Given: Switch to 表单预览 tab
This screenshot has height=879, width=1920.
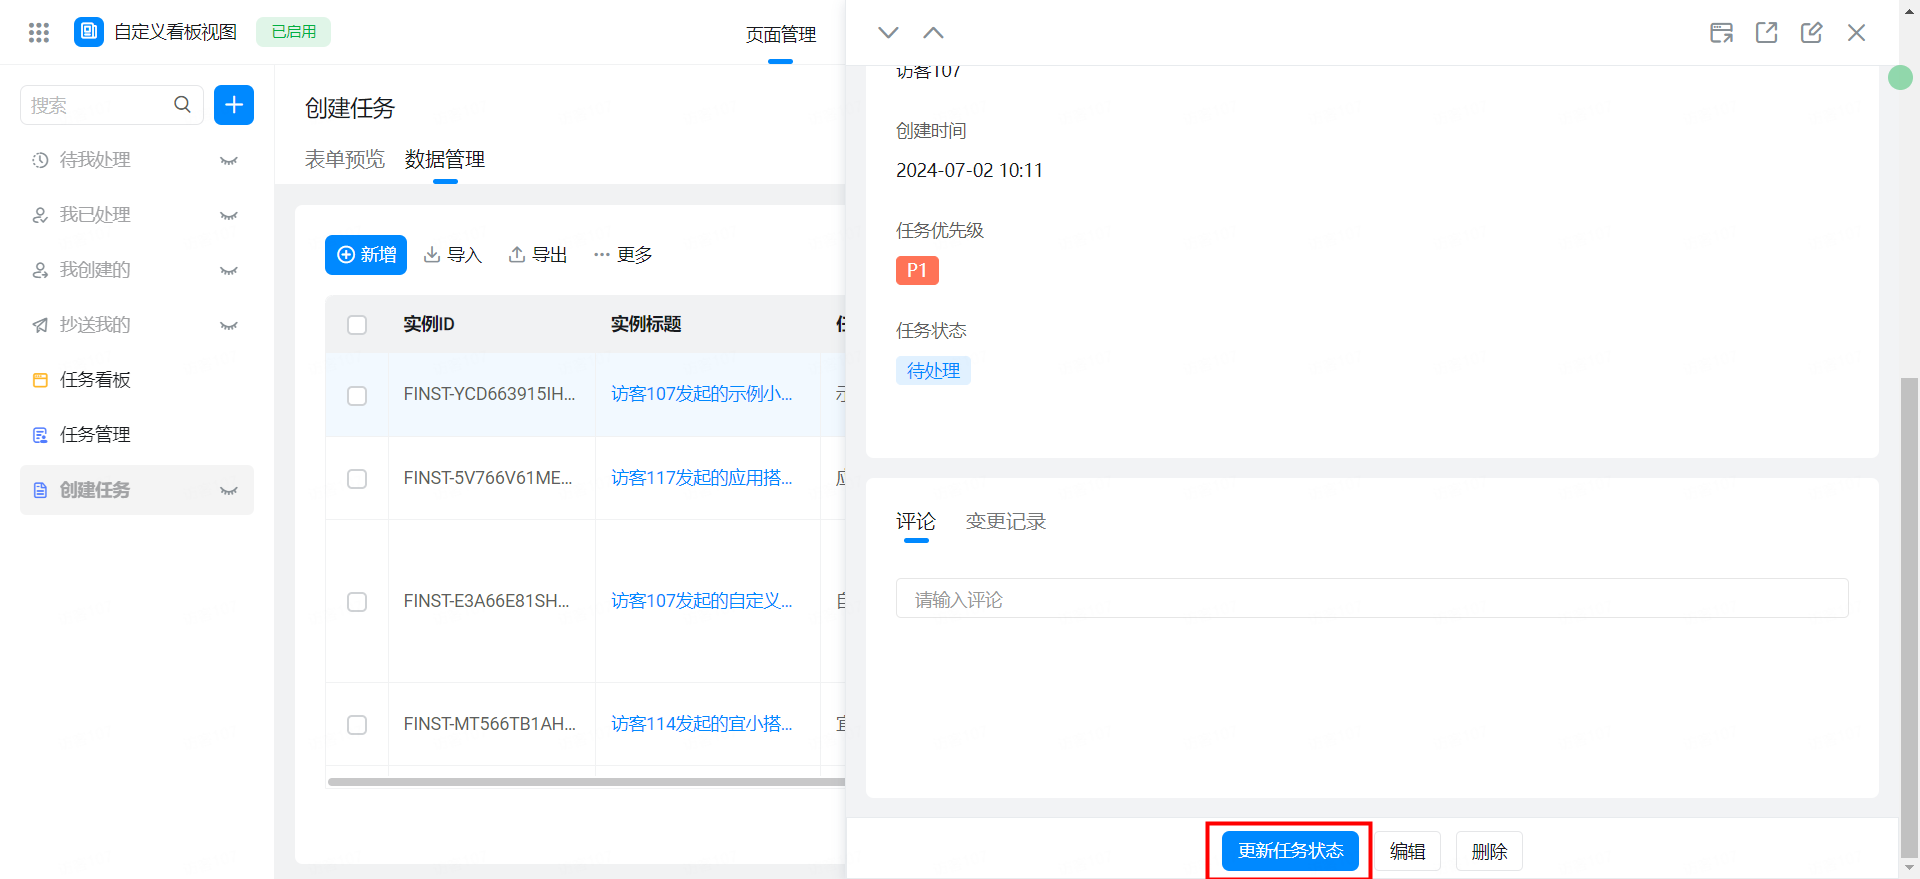Looking at the screenshot, I should (x=345, y=159).
